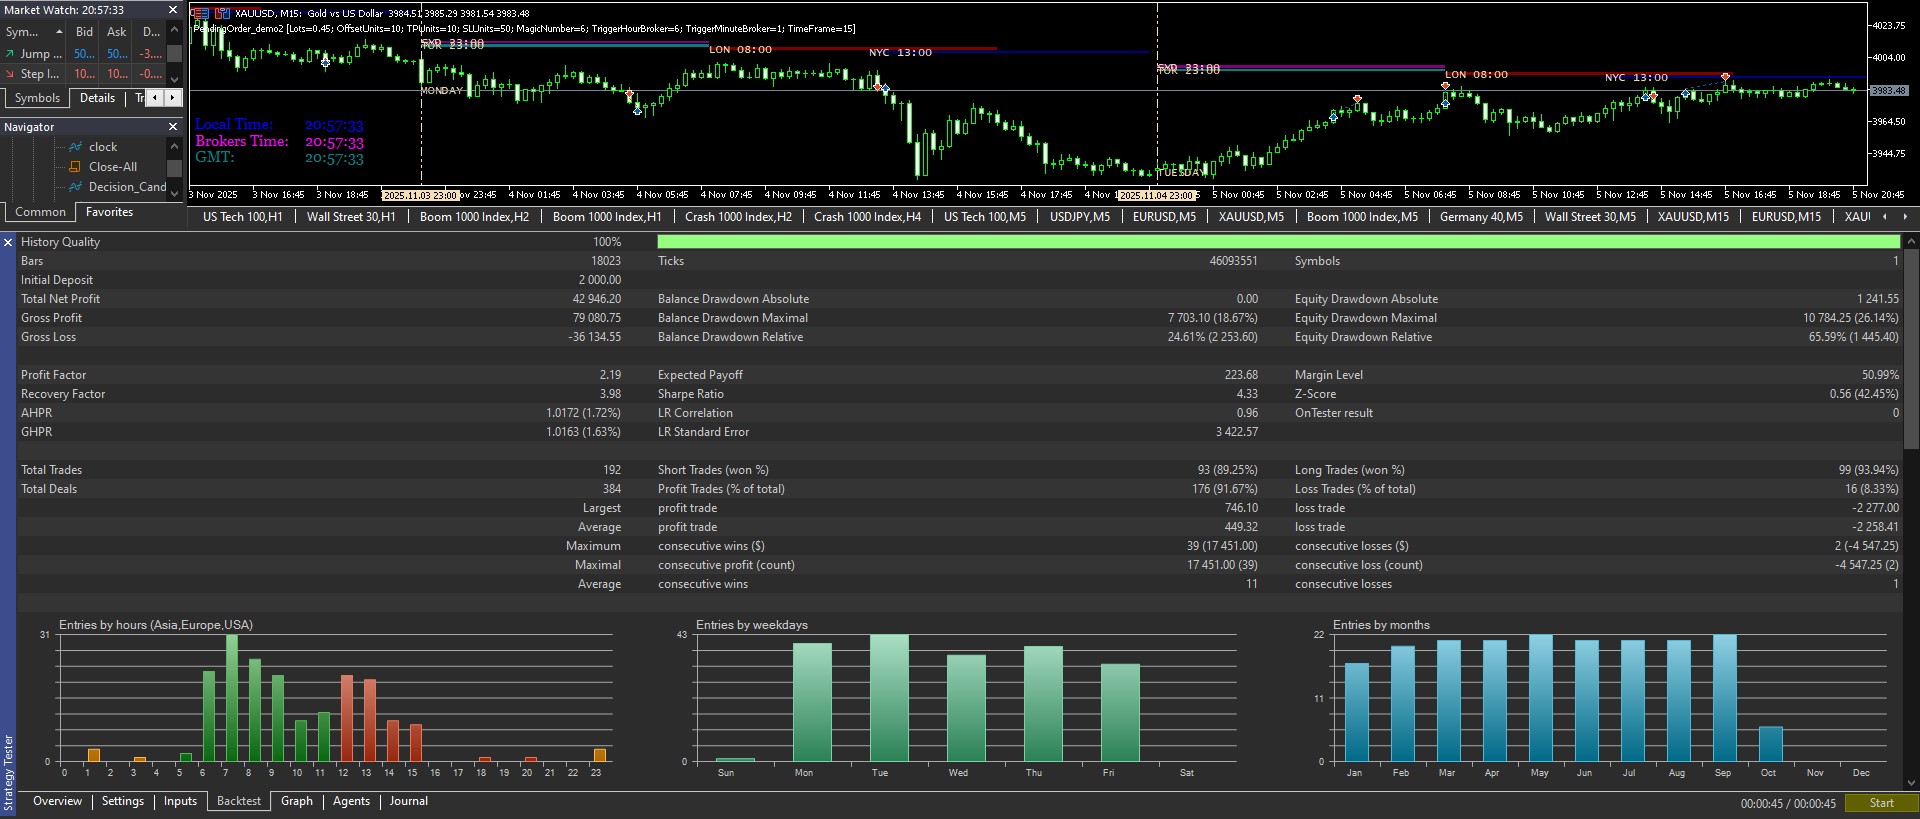The width and height of the screenshot is (1920, 819).
Task: Click the Jump symbol up-arrow icon
Action: (x=10, y=54)
